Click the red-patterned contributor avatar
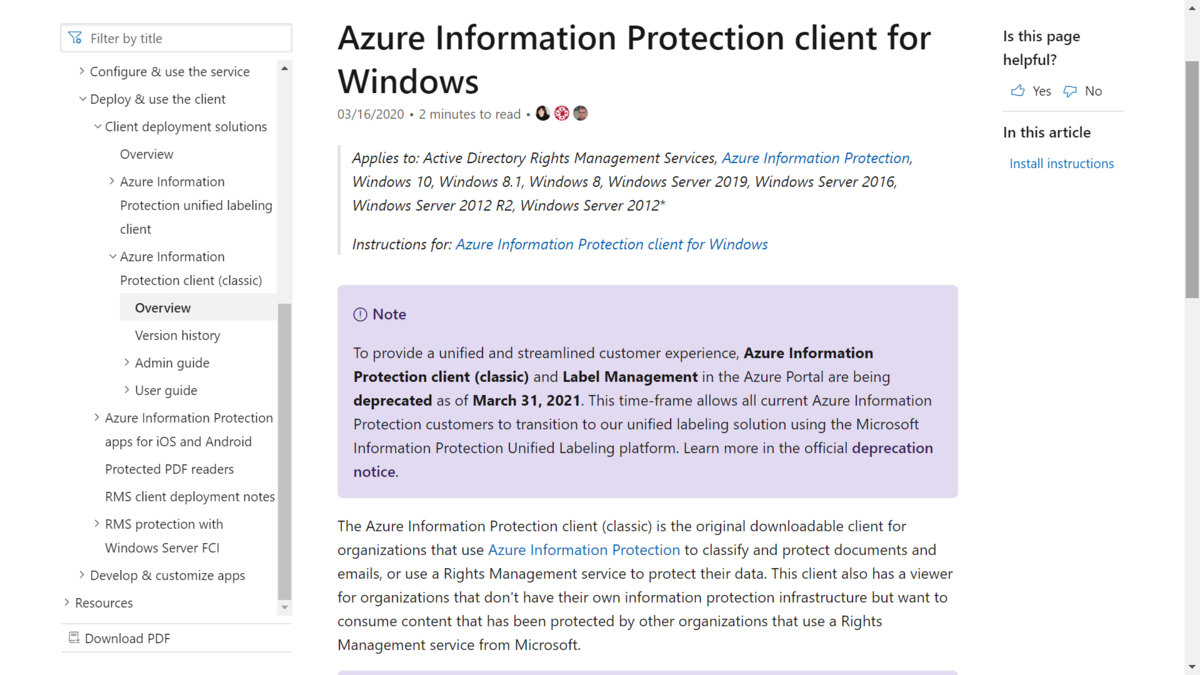Screen dimensions: 1200x675 click(x=561, y=113)
